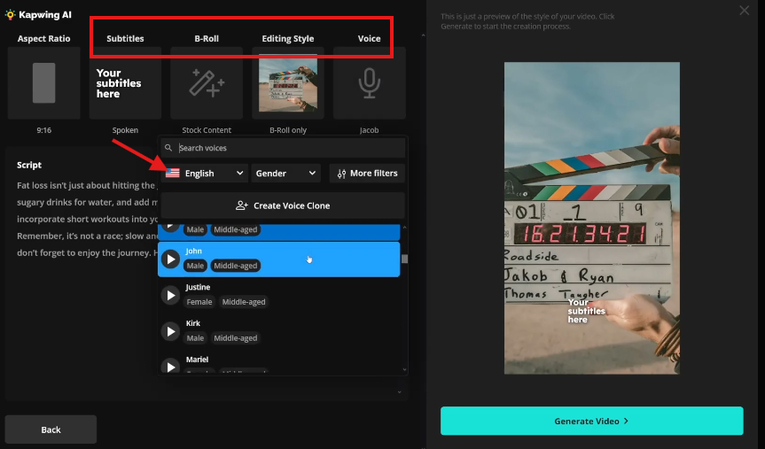Click the B-Roll heading

[x=207, y=39]
